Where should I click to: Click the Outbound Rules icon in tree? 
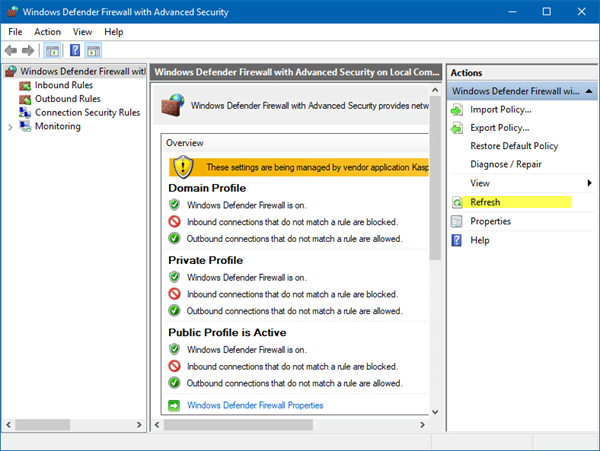click(x=25, y=99)
